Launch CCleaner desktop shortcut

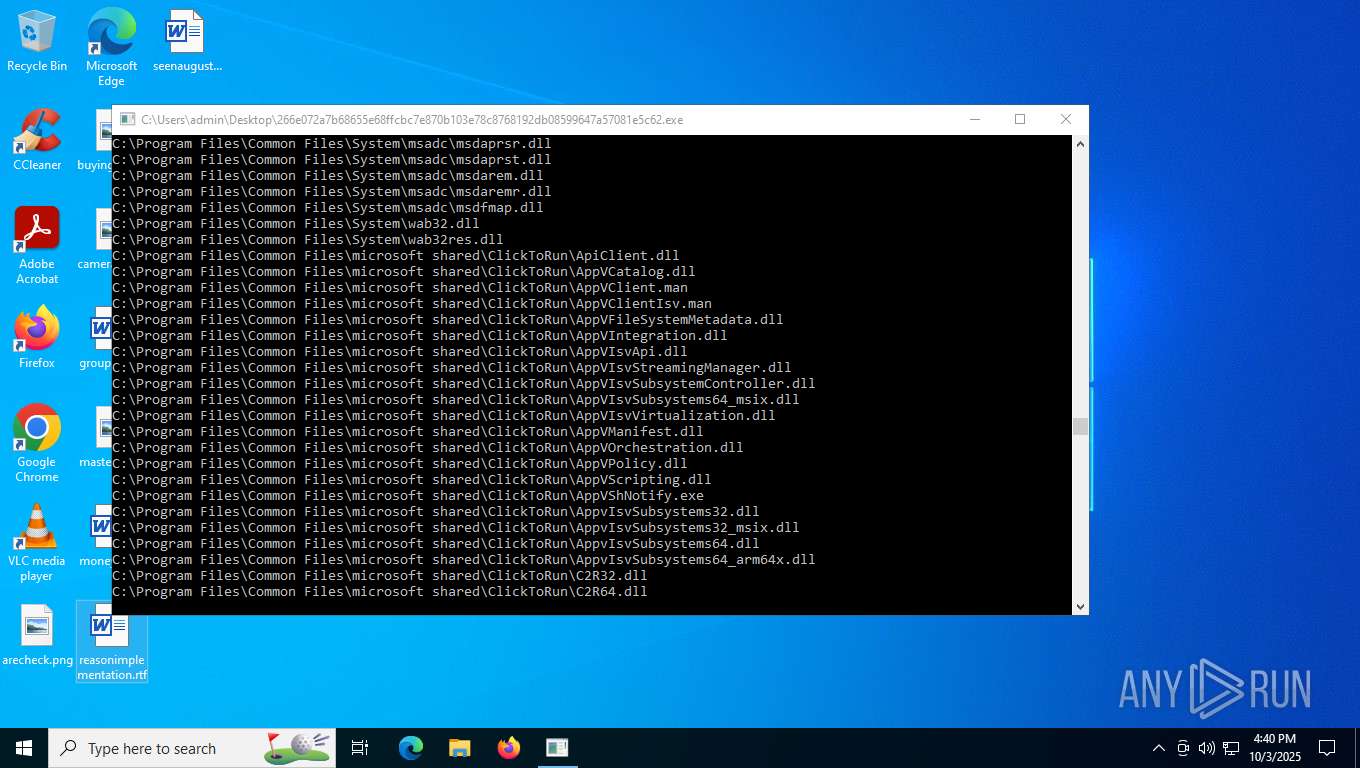pos(37,140)
